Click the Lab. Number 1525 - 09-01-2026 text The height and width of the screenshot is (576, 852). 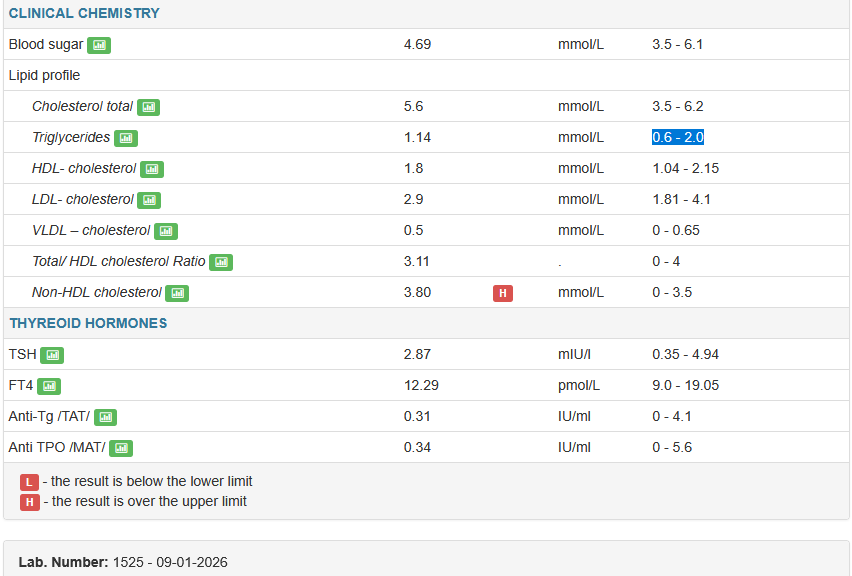click(x=123, y=562)
